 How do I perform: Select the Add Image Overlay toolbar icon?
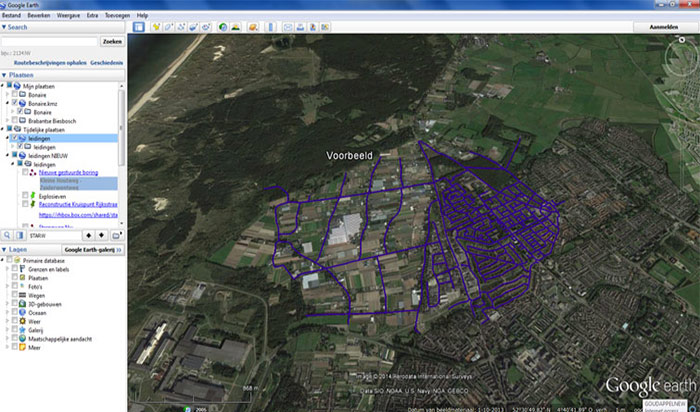pos(194,27)
